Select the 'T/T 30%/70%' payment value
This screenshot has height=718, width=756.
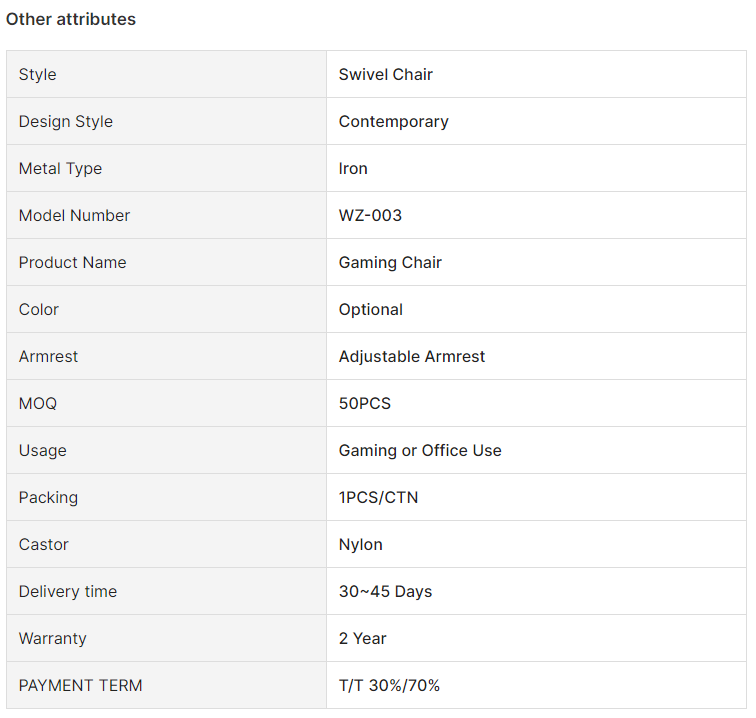pyautogui.click(x=389, y=685)
